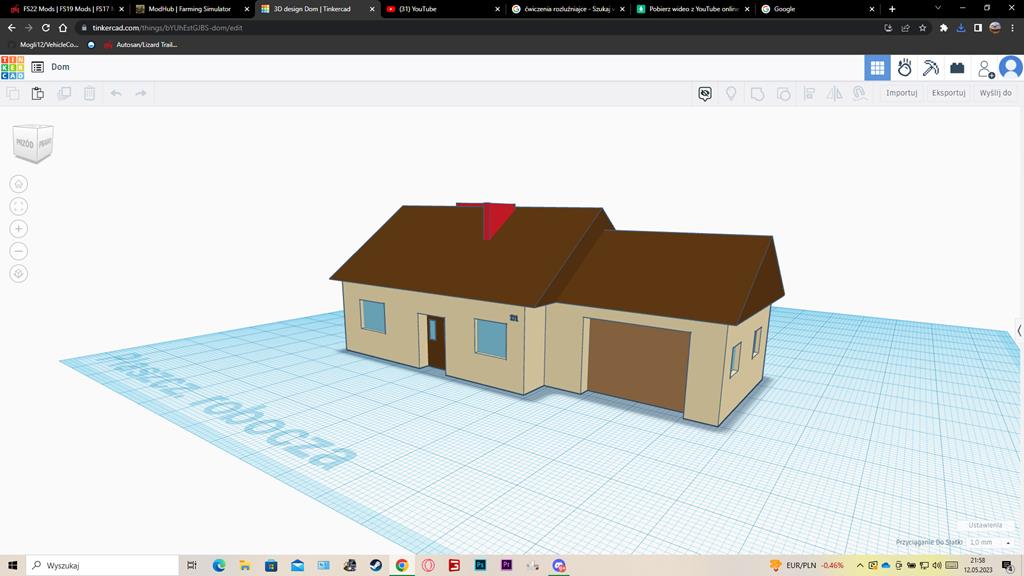
Task: Zoom out with the minus button
Action: click(x=19, y=251)
